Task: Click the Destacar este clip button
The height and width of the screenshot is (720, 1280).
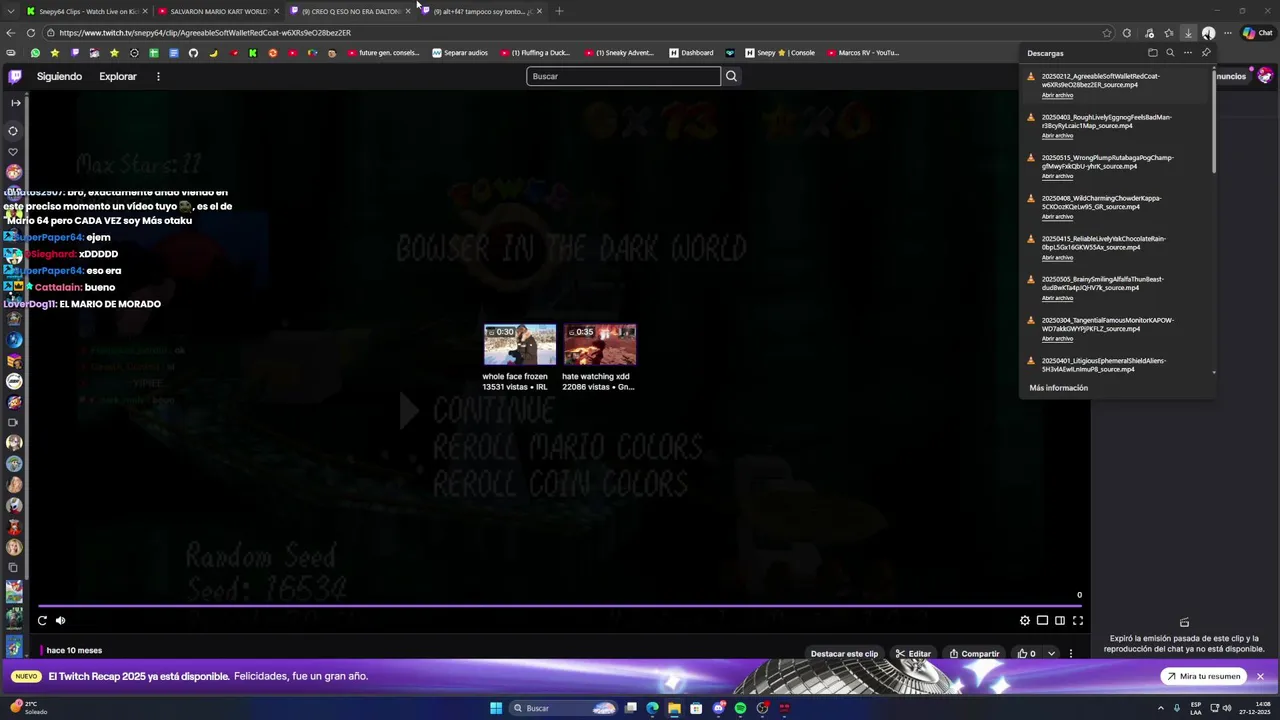Action: pyautogui.click(x=844, y=654)
